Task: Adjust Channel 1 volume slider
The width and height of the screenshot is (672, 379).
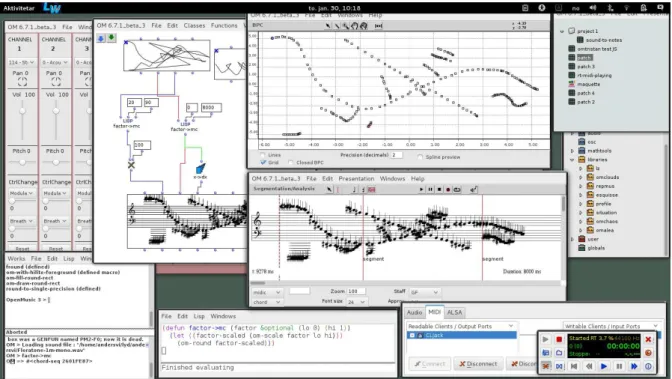Action: coord(22,111)
